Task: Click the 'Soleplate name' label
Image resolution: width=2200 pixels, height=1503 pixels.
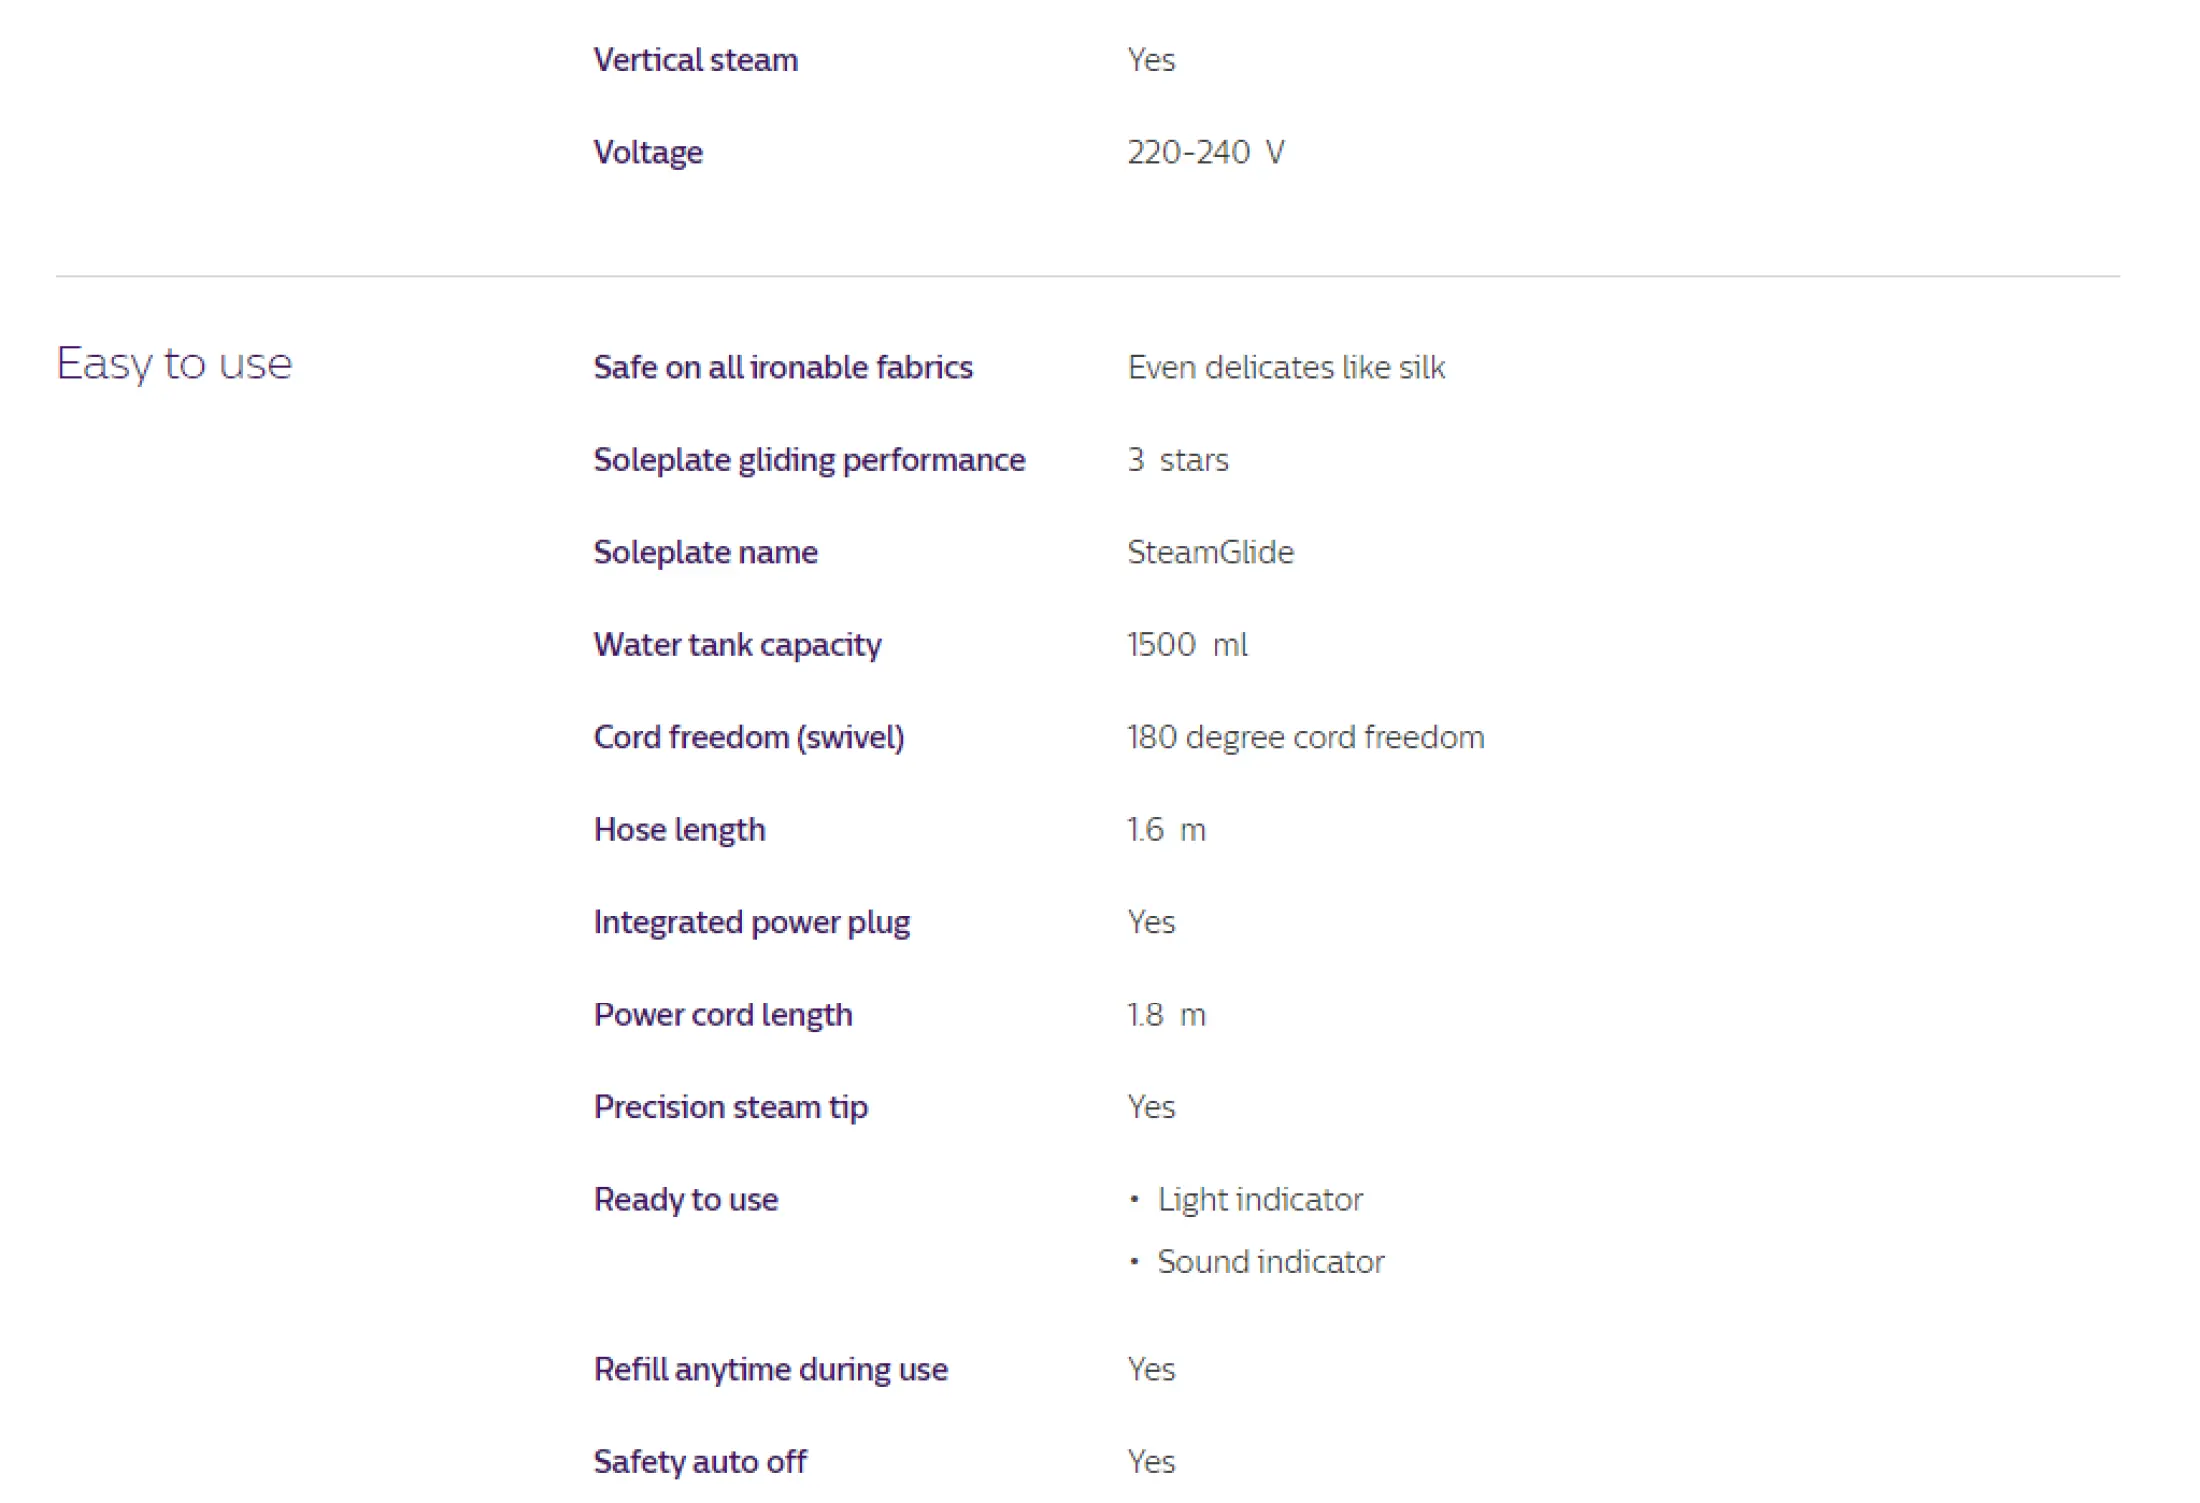Action: point(706,552)
